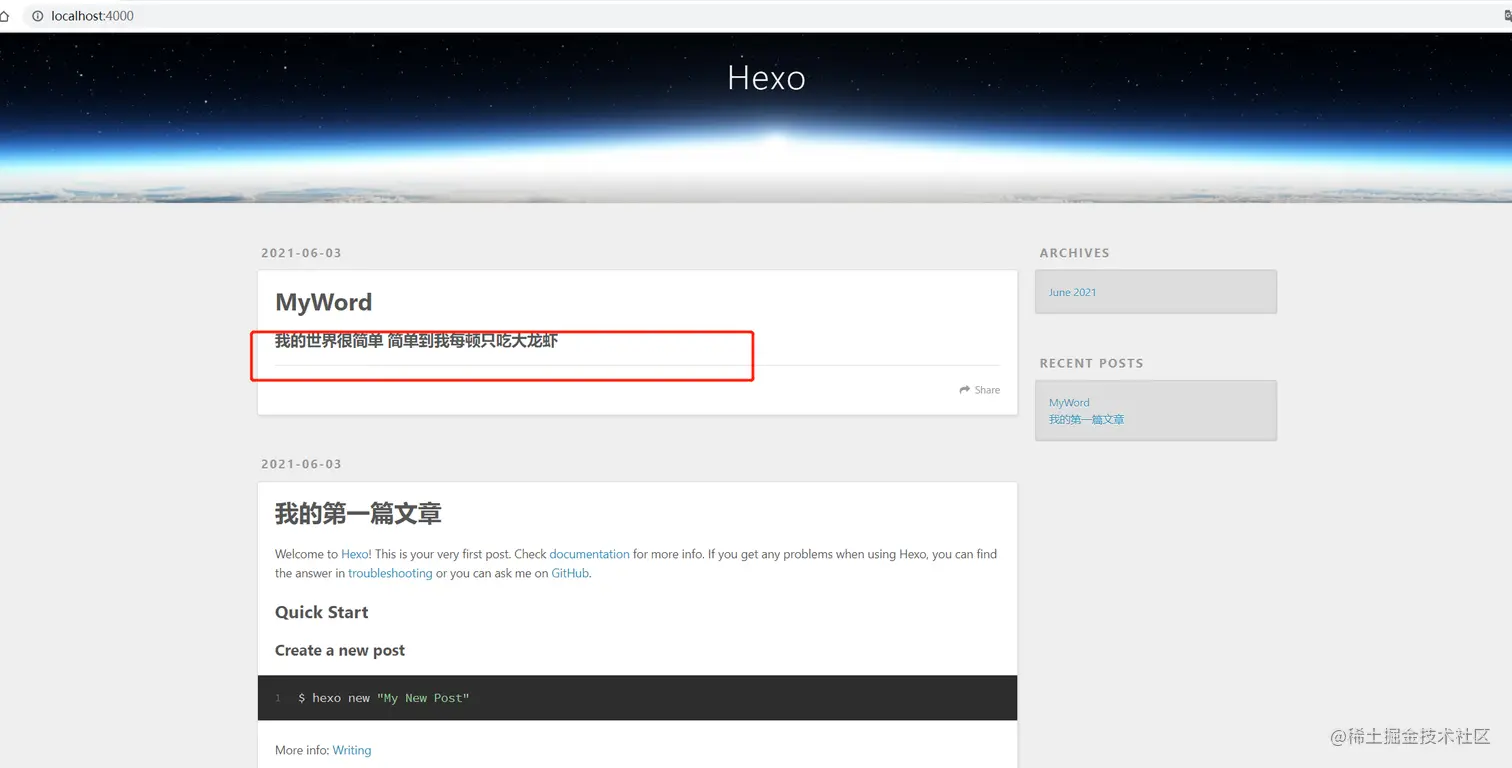Click the hexo new code block
Image resolution: width=1512 pixels, height=768 pixels.
pos(637,698)
